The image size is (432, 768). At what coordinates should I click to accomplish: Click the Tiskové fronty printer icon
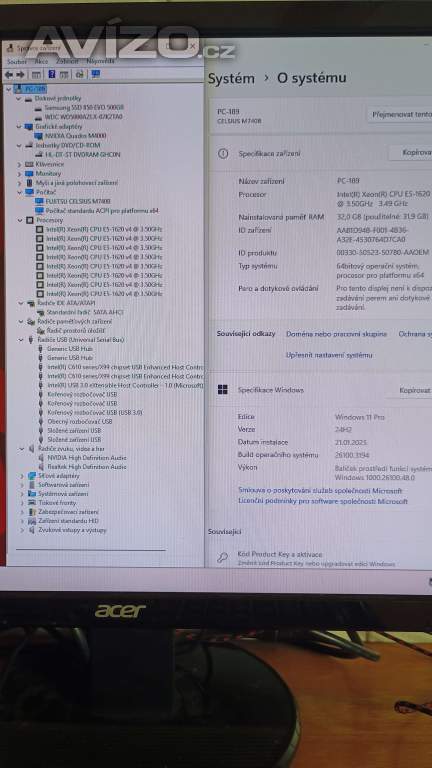pyautogui.click(x=32, y=503)
